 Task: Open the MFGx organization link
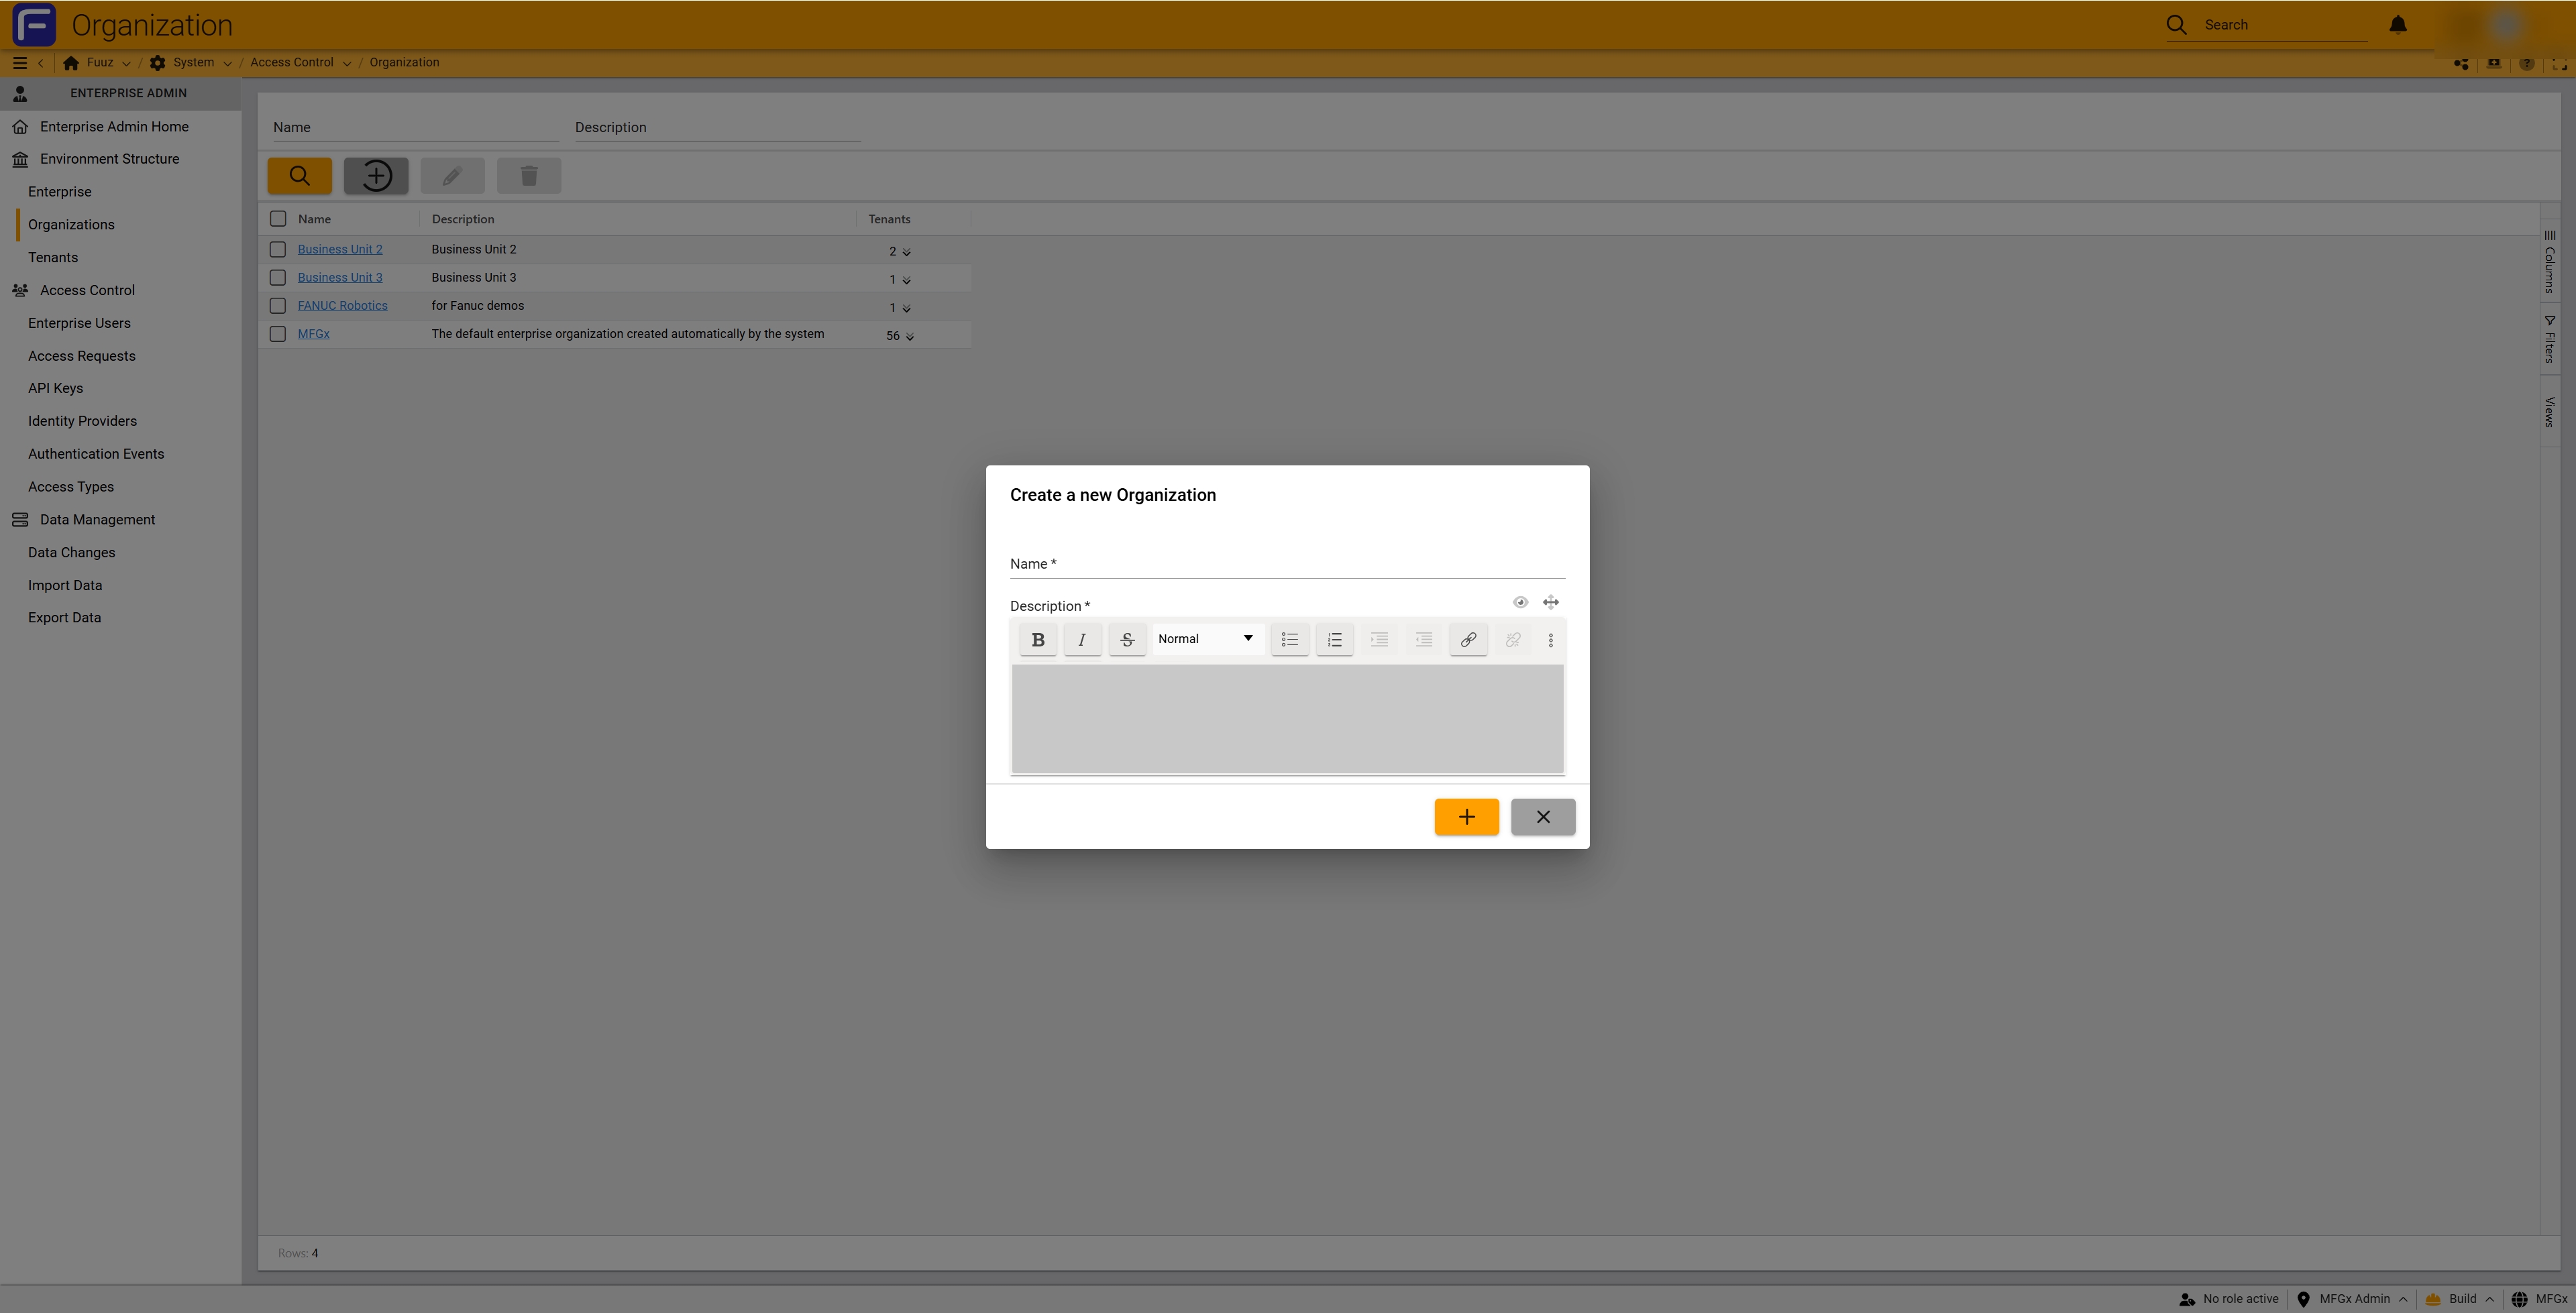tap(313, 334)
